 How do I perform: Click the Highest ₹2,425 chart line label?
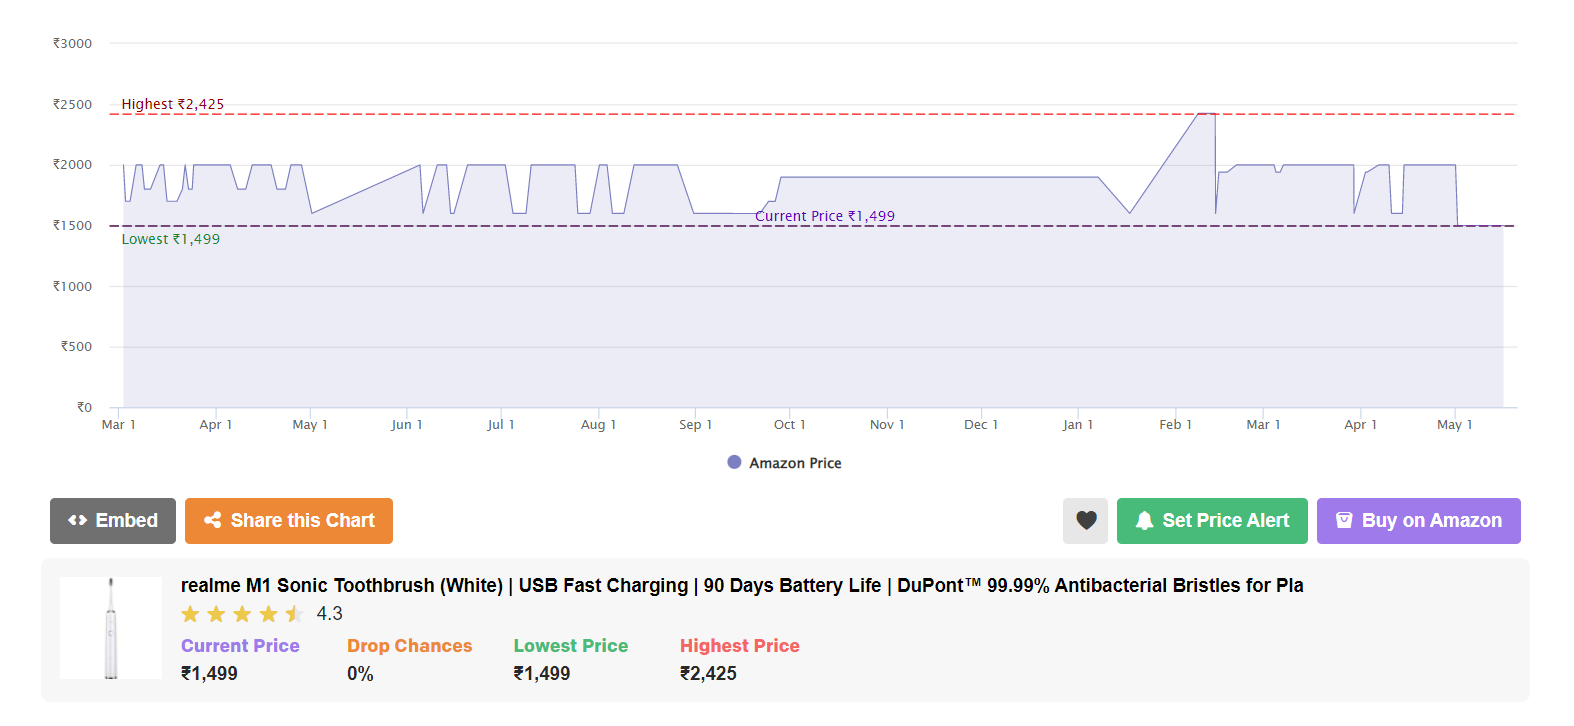173,104
